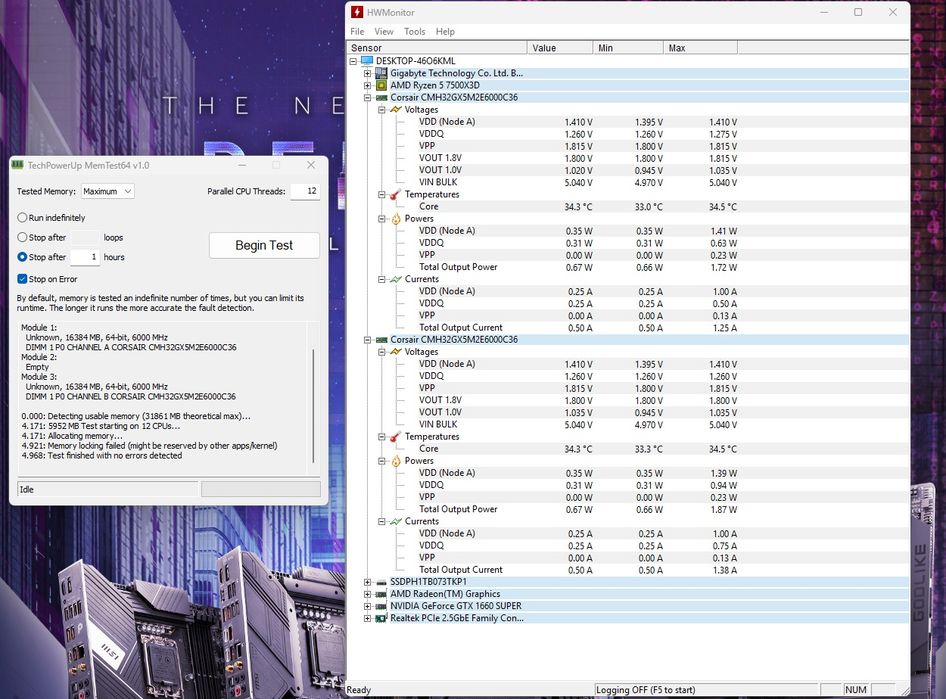Collapse the DESKTOP-46O6KML root node
Image resolution: width=946 pixels, height=699 pixels.
click(353, 61)
